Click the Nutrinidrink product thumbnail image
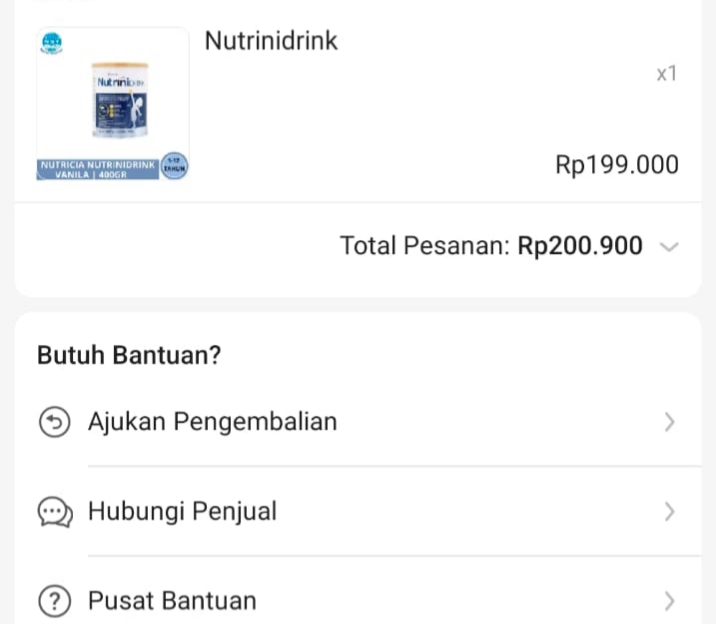Viewport: 716px width, 624px height. point(119,100)
